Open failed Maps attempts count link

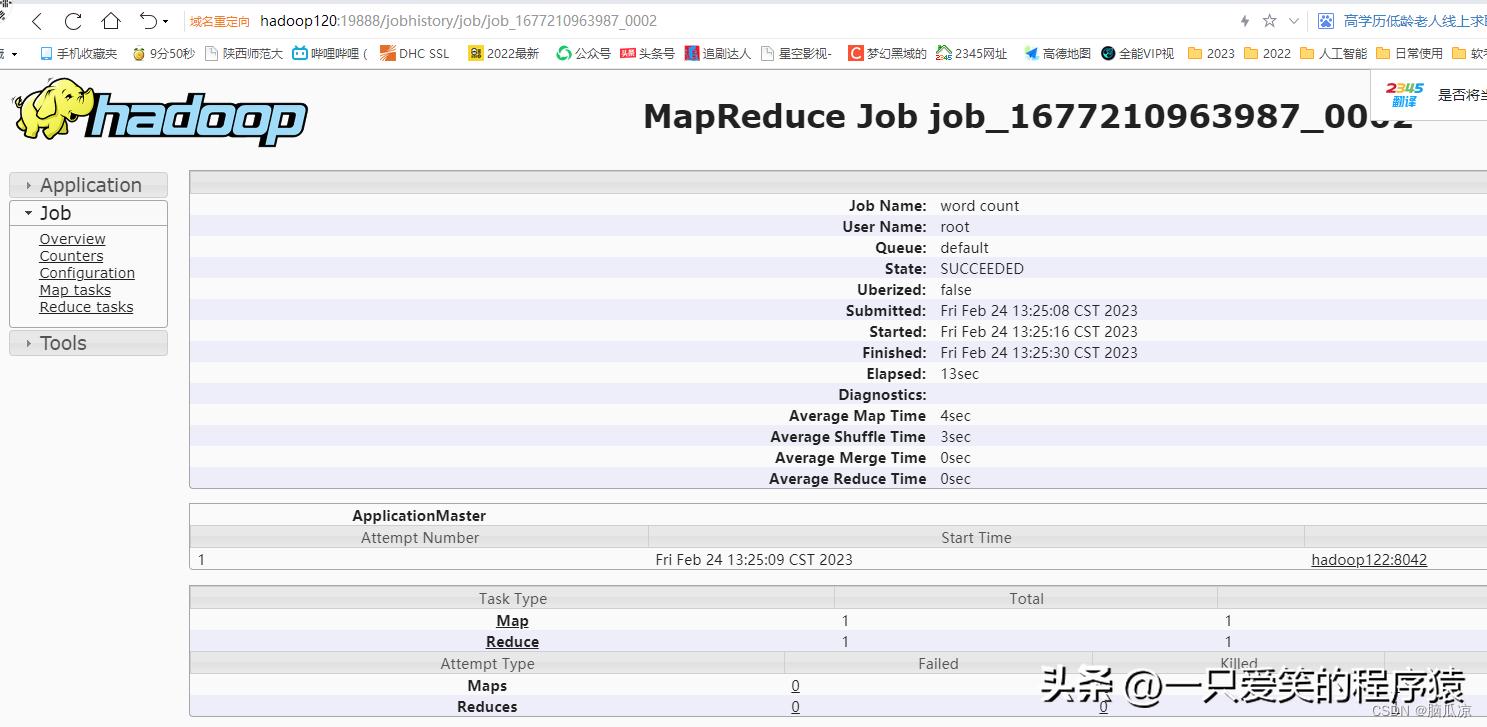click(x=795, y=686)
